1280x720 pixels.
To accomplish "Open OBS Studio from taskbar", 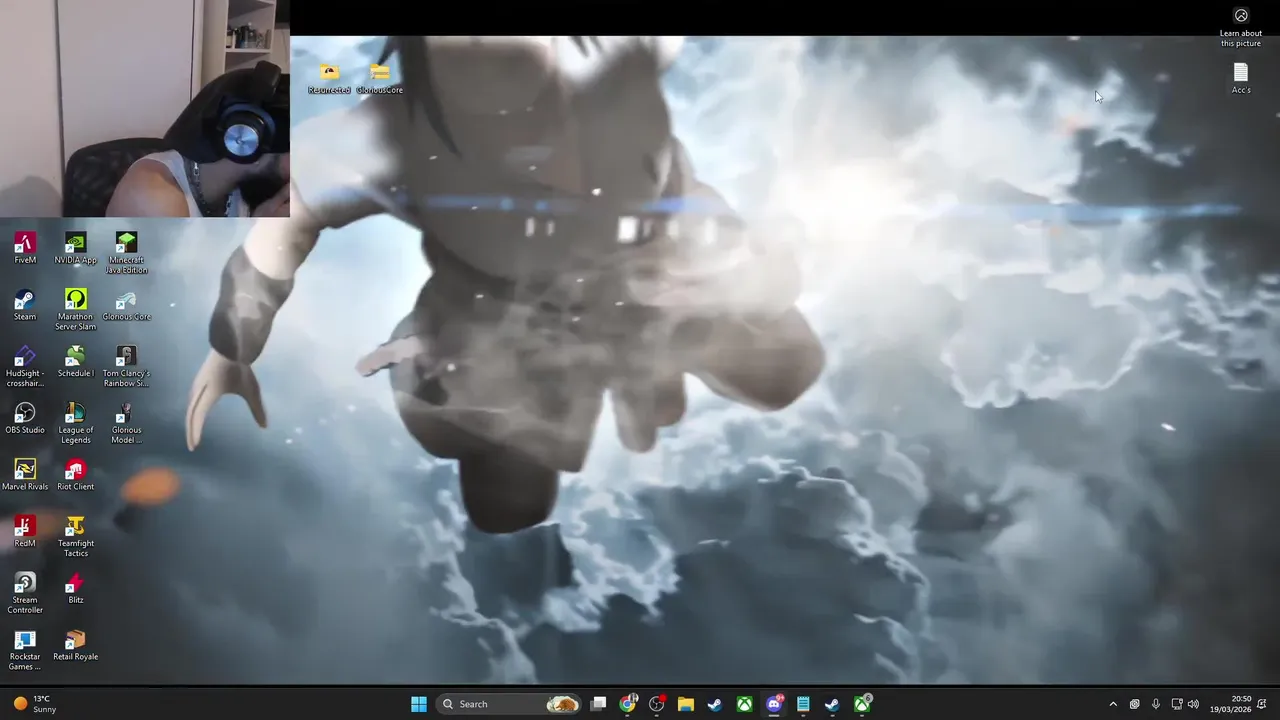I will click(x=657, y=704).
